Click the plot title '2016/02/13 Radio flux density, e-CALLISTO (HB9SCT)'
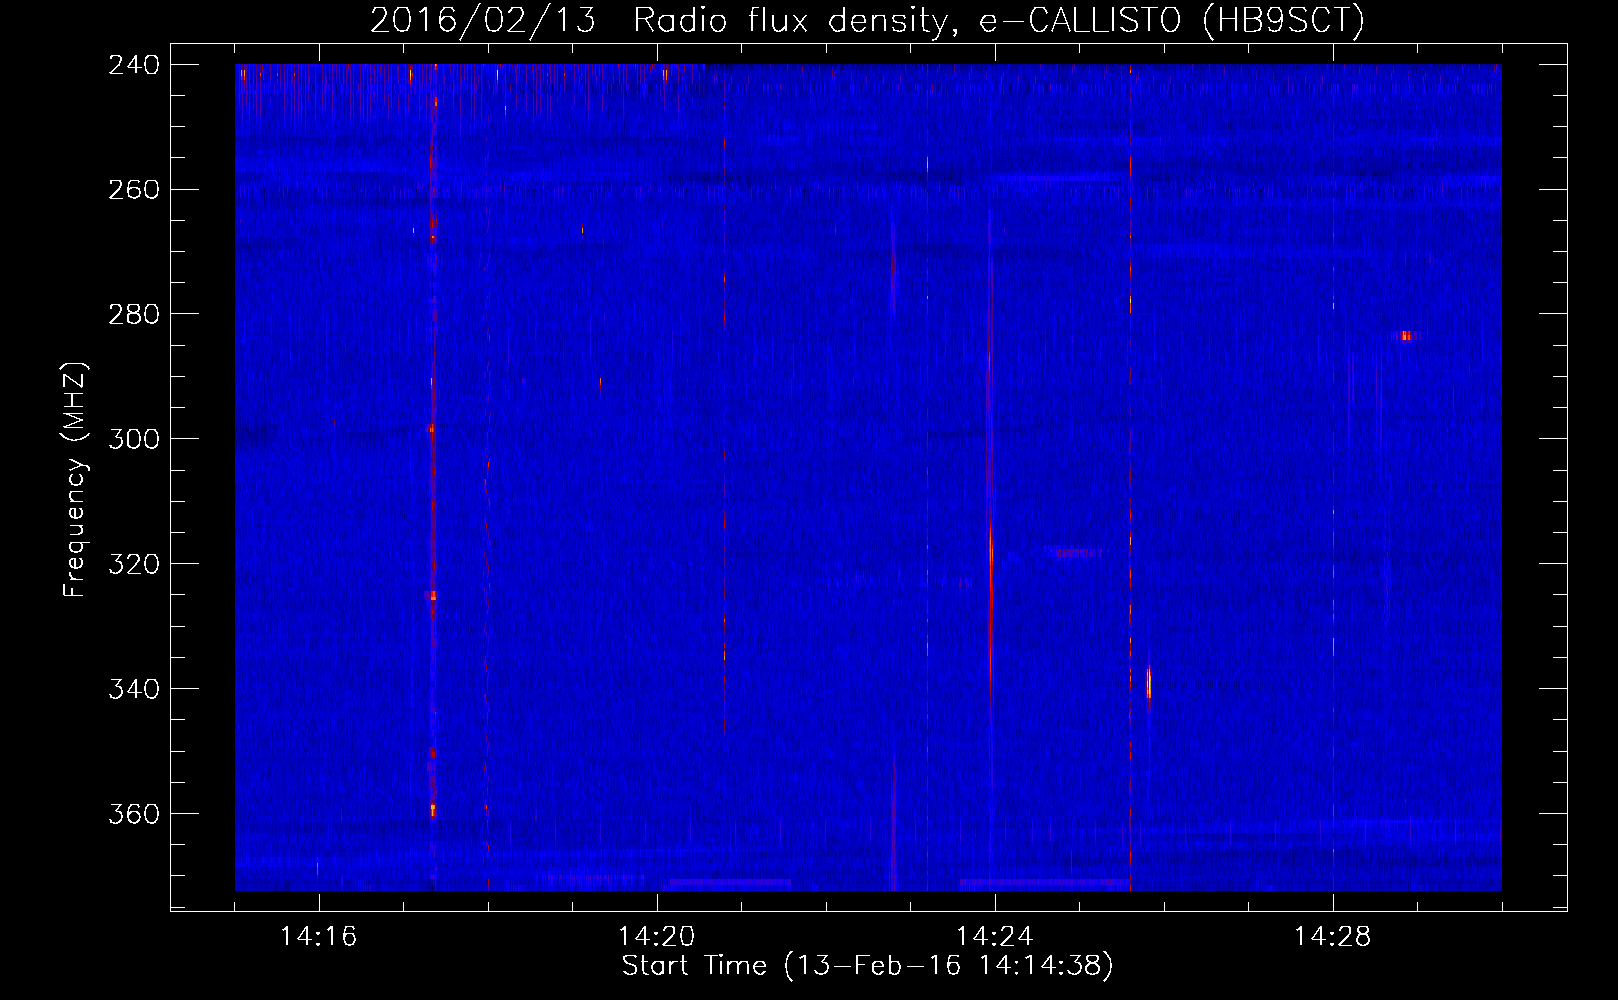The width and height of the screenshot is (1618, 1000). tap(867, 20)
